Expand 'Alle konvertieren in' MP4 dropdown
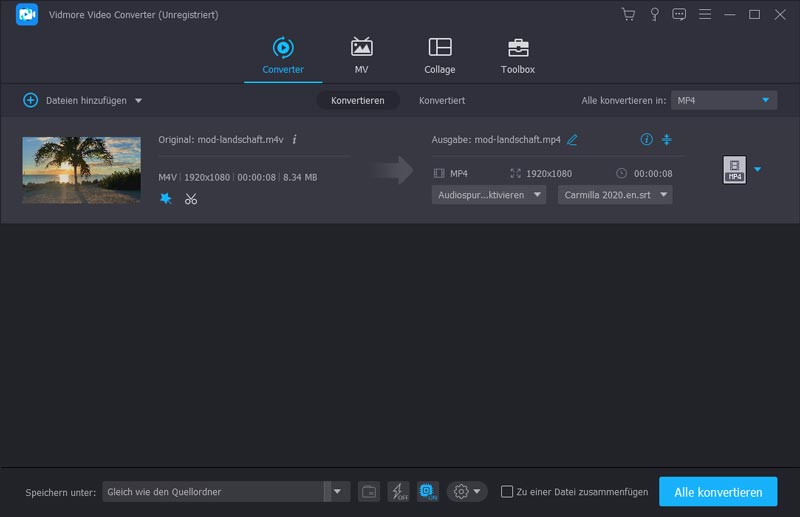This screenshot has height=517, width=800. [723, 100]
